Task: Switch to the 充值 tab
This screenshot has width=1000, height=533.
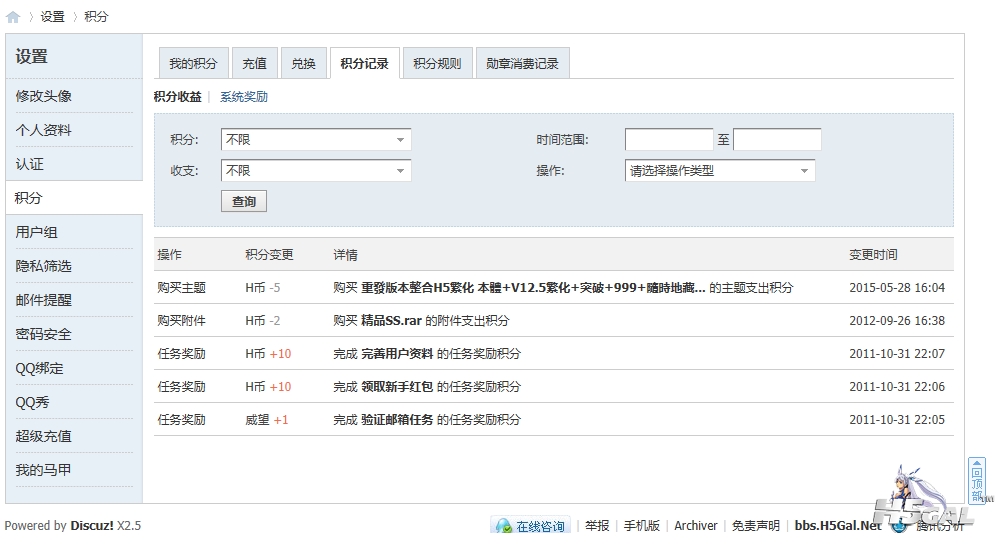Action: pos(255,63)
